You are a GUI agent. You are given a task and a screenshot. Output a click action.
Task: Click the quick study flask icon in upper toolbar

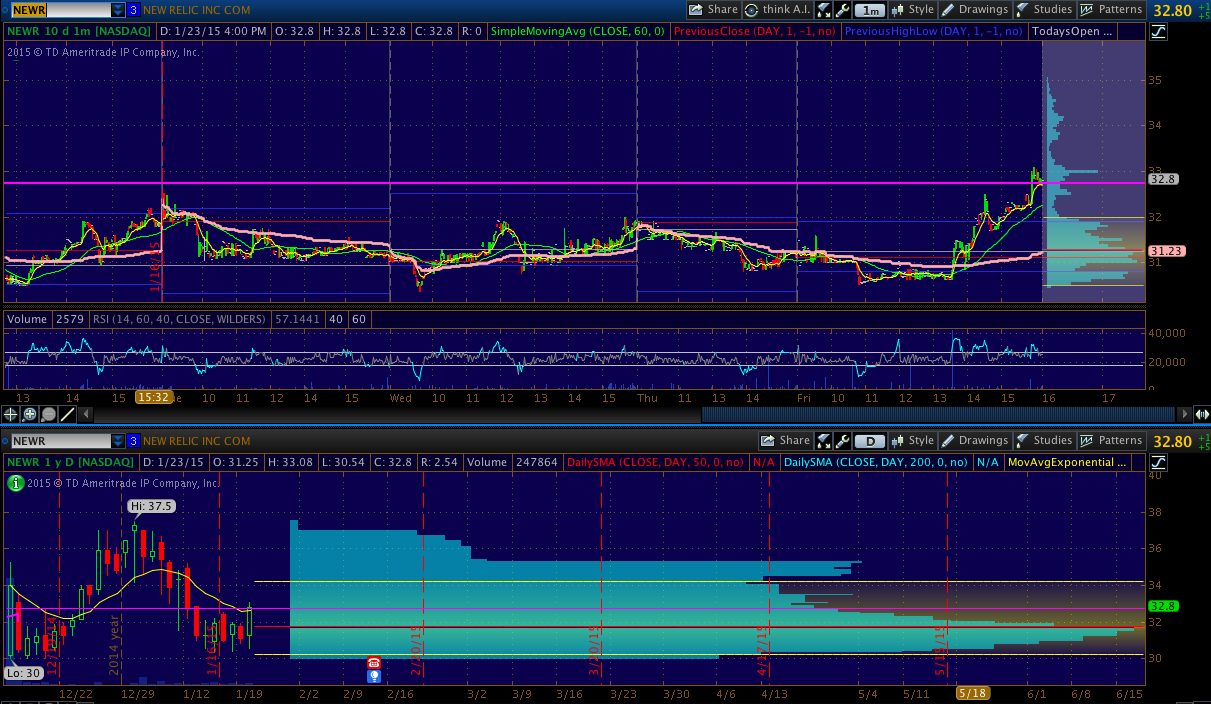tap(823, 10)
